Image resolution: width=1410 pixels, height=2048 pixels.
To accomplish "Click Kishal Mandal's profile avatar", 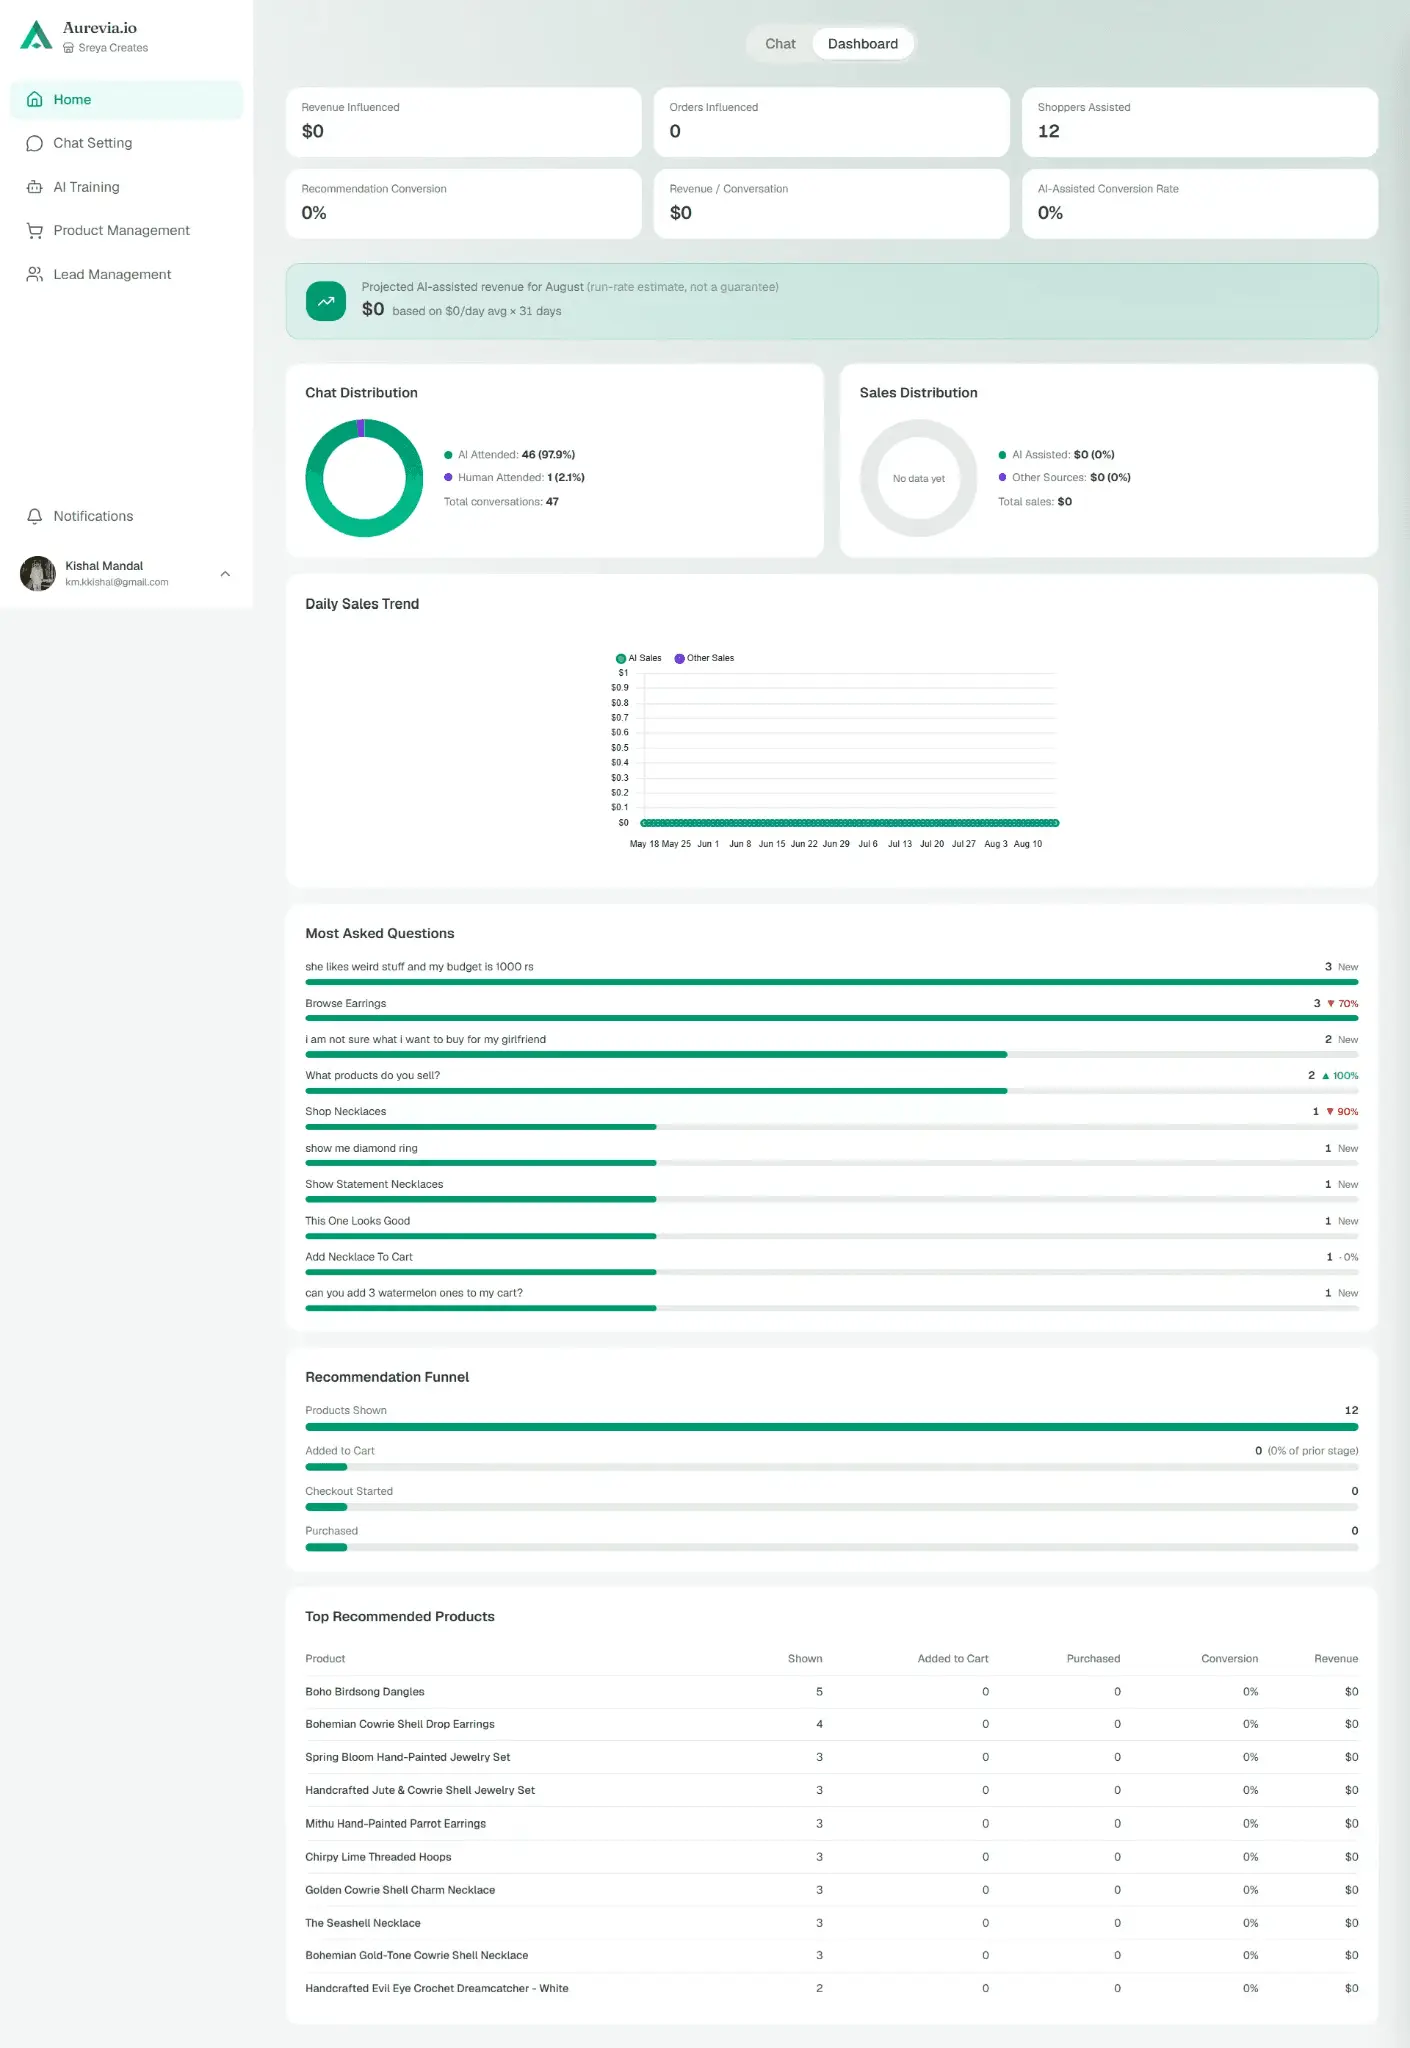I will 38,574.
